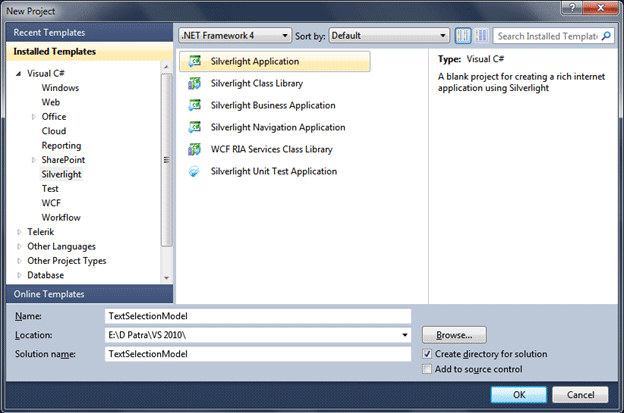Select the Silverlight category

tap(61, 174)
